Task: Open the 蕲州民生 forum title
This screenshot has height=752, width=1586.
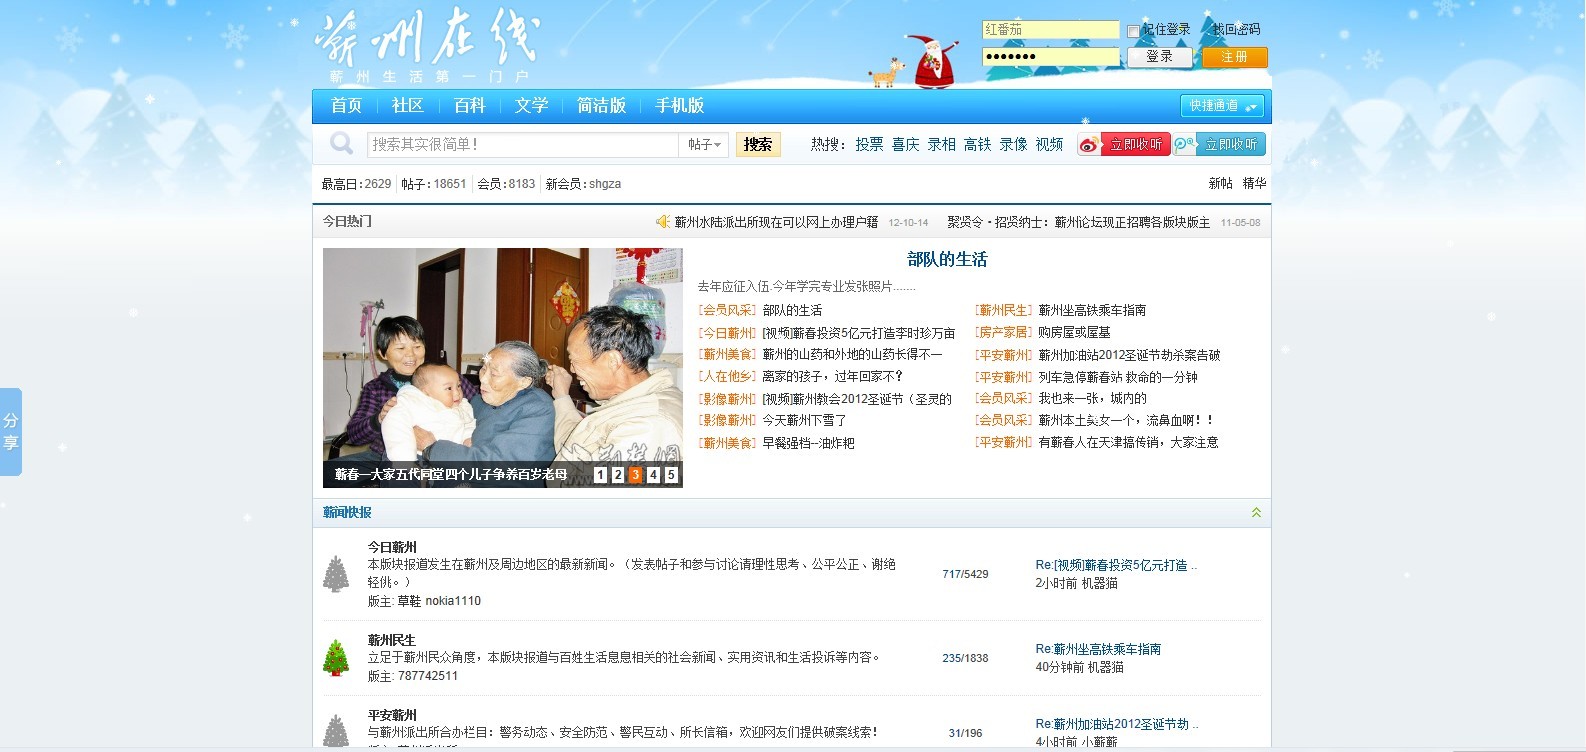Action: tap(392, 640)
